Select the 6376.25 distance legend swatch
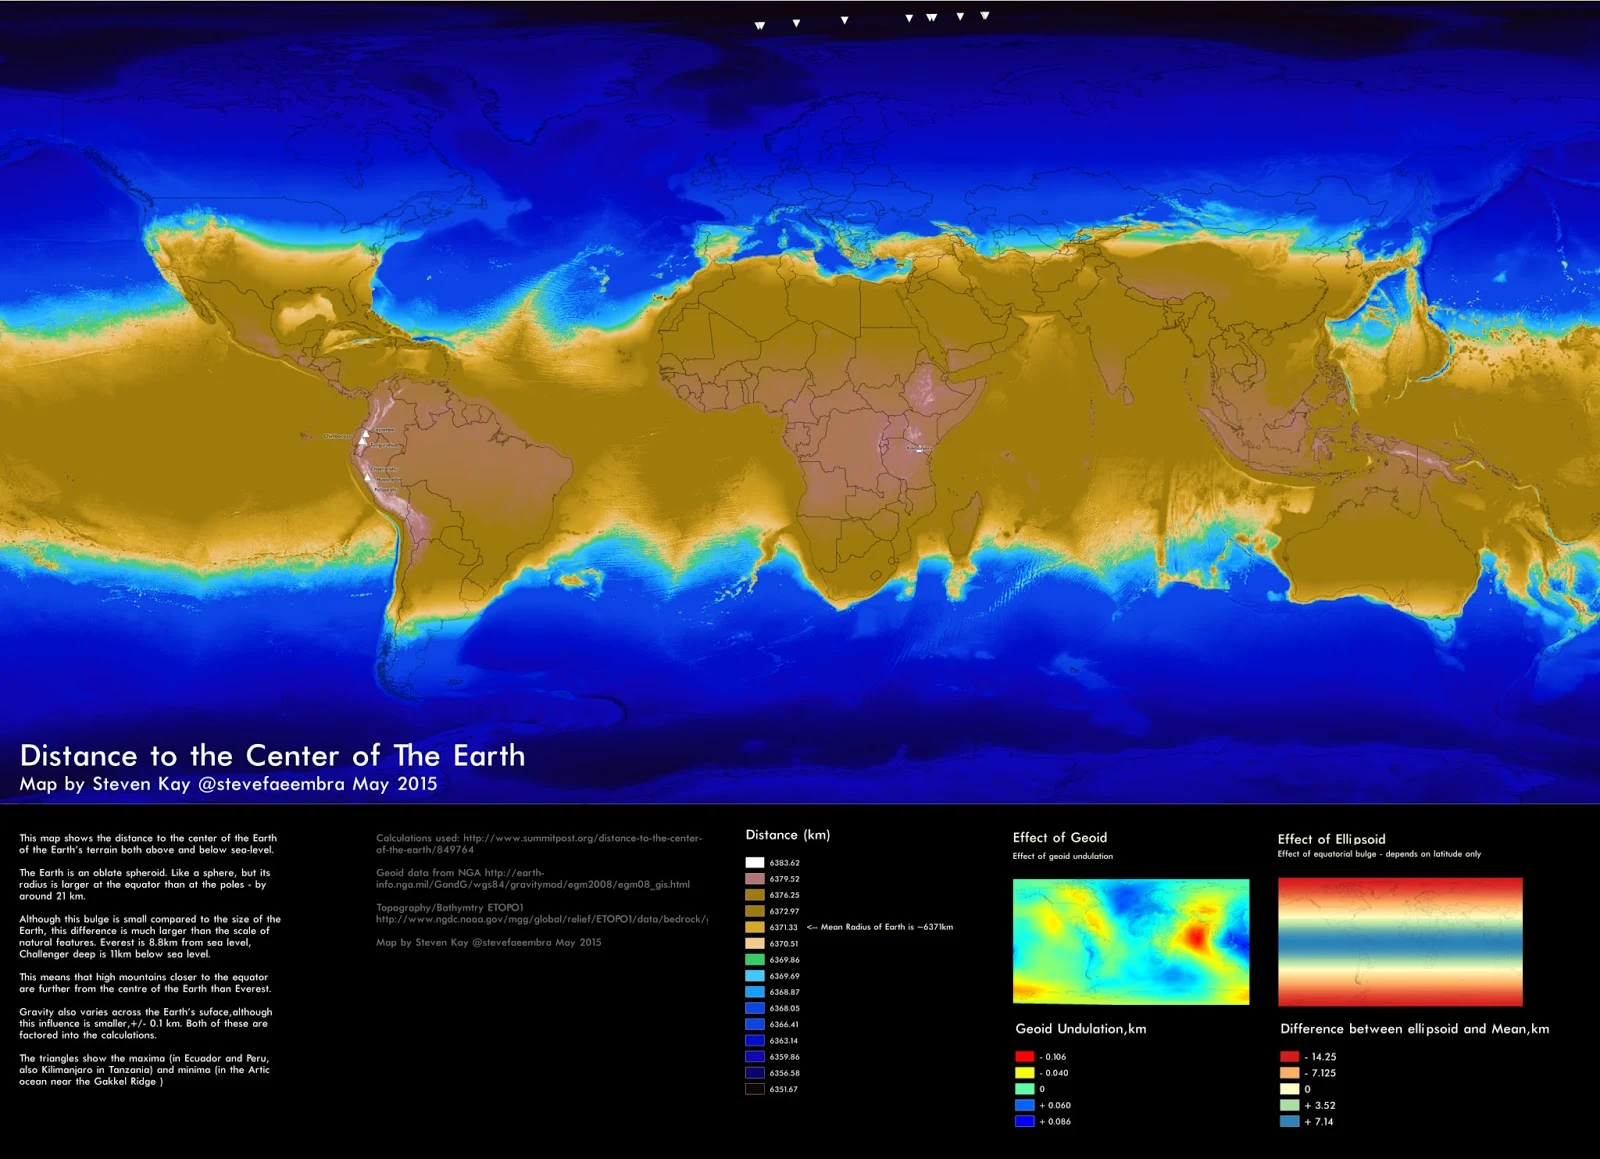 755,895
